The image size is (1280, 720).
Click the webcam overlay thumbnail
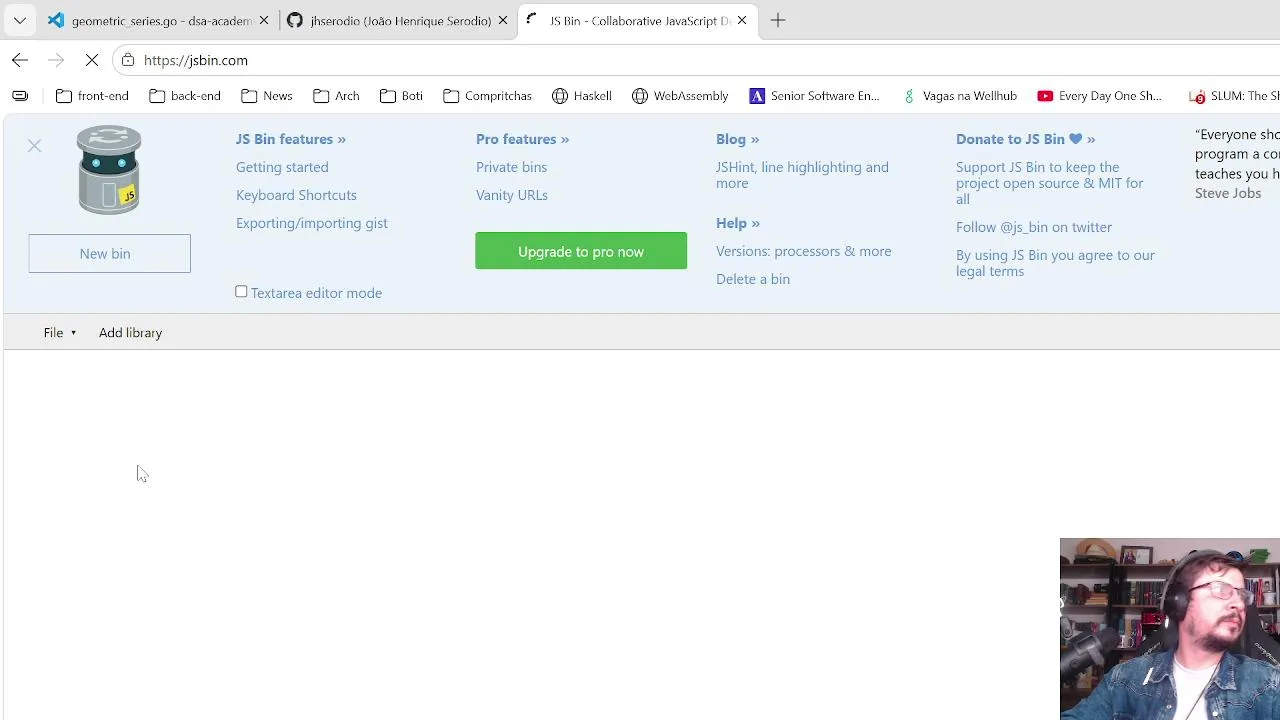1170,629
